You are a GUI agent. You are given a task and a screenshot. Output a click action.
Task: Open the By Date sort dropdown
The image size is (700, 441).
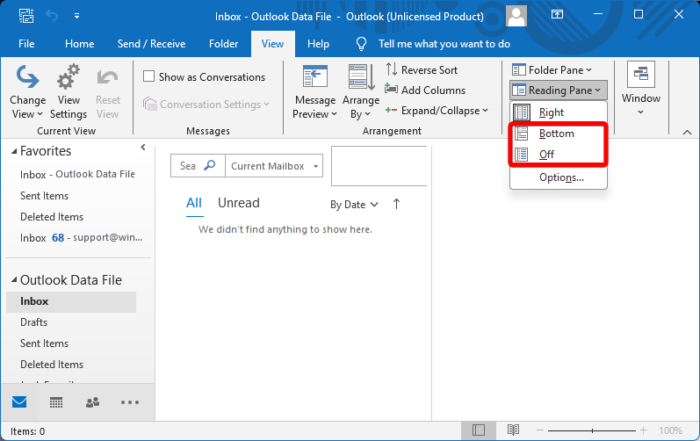click(354, 204)
